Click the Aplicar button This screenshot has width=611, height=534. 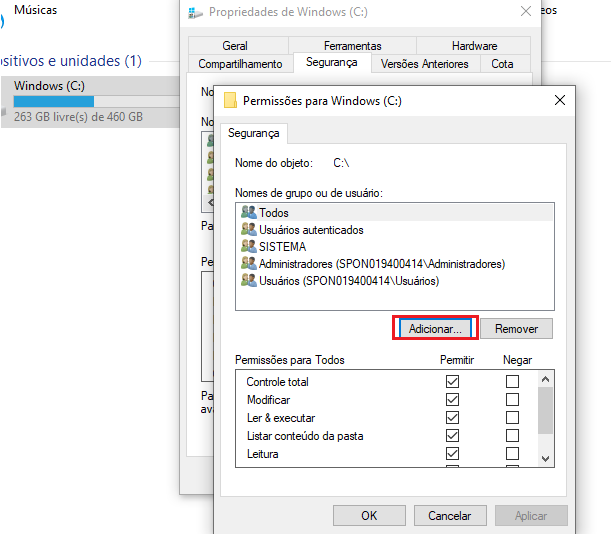coord(531,516)
